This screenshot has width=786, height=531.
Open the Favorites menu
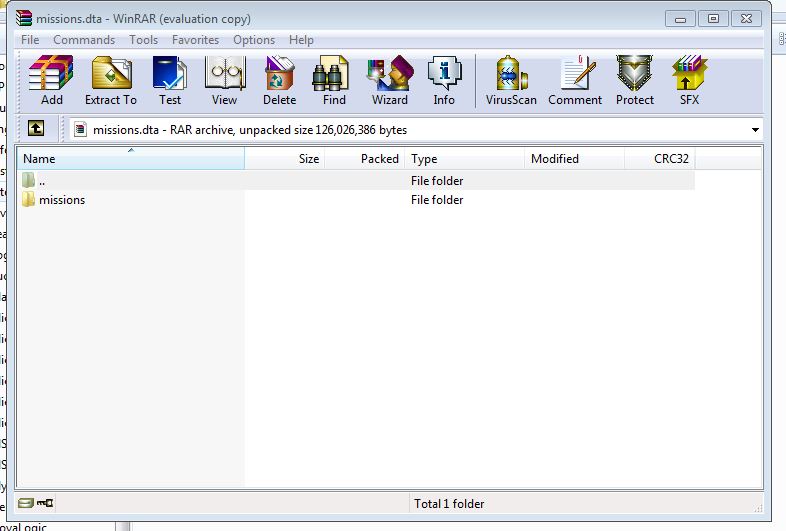[x=195, y=40]
